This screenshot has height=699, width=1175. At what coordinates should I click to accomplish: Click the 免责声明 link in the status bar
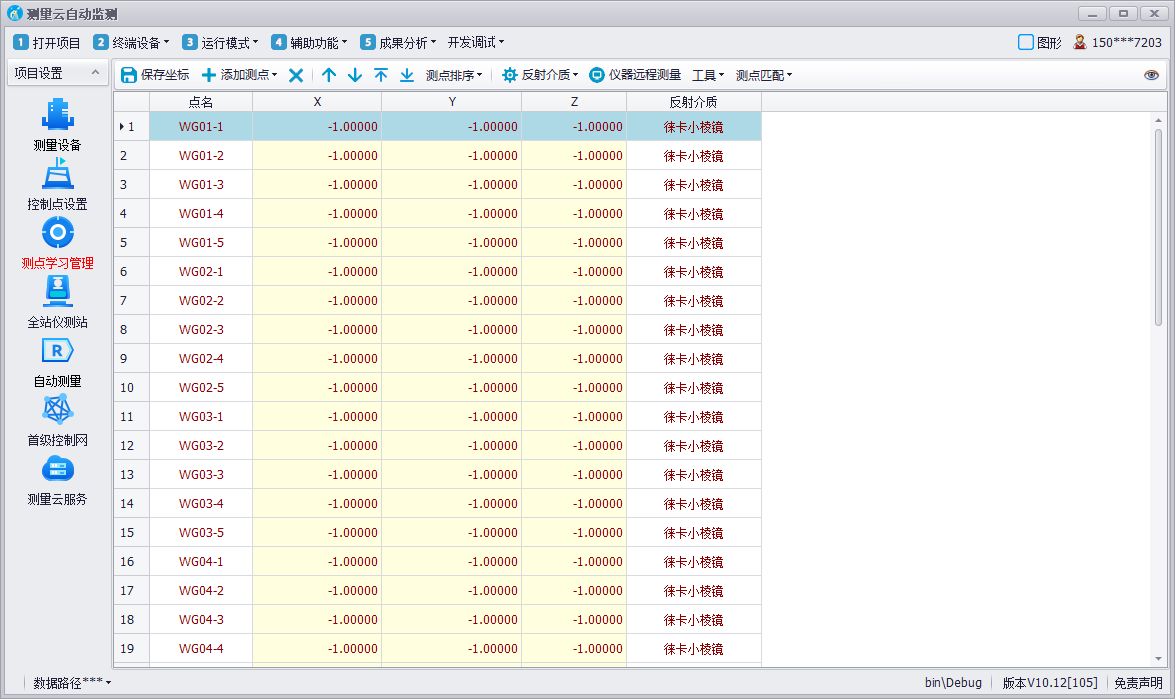[1138, 683]
